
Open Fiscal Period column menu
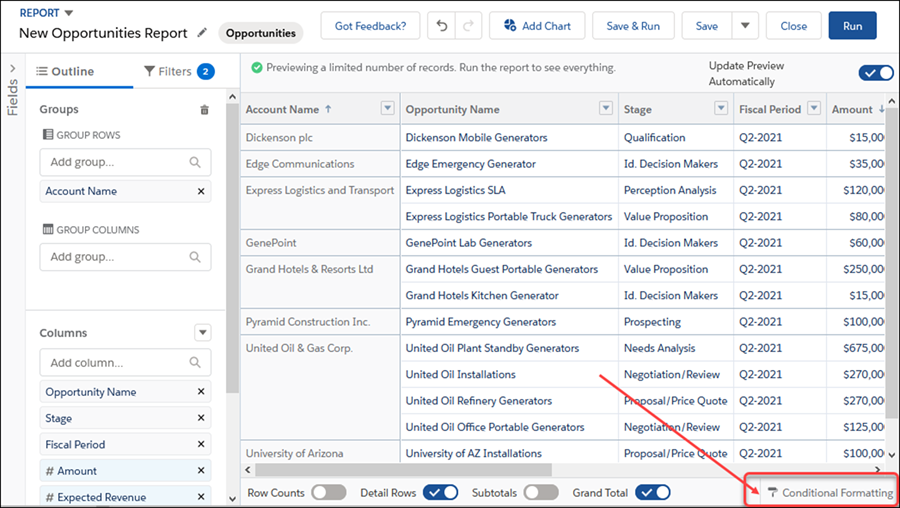(x=814, y=108)
